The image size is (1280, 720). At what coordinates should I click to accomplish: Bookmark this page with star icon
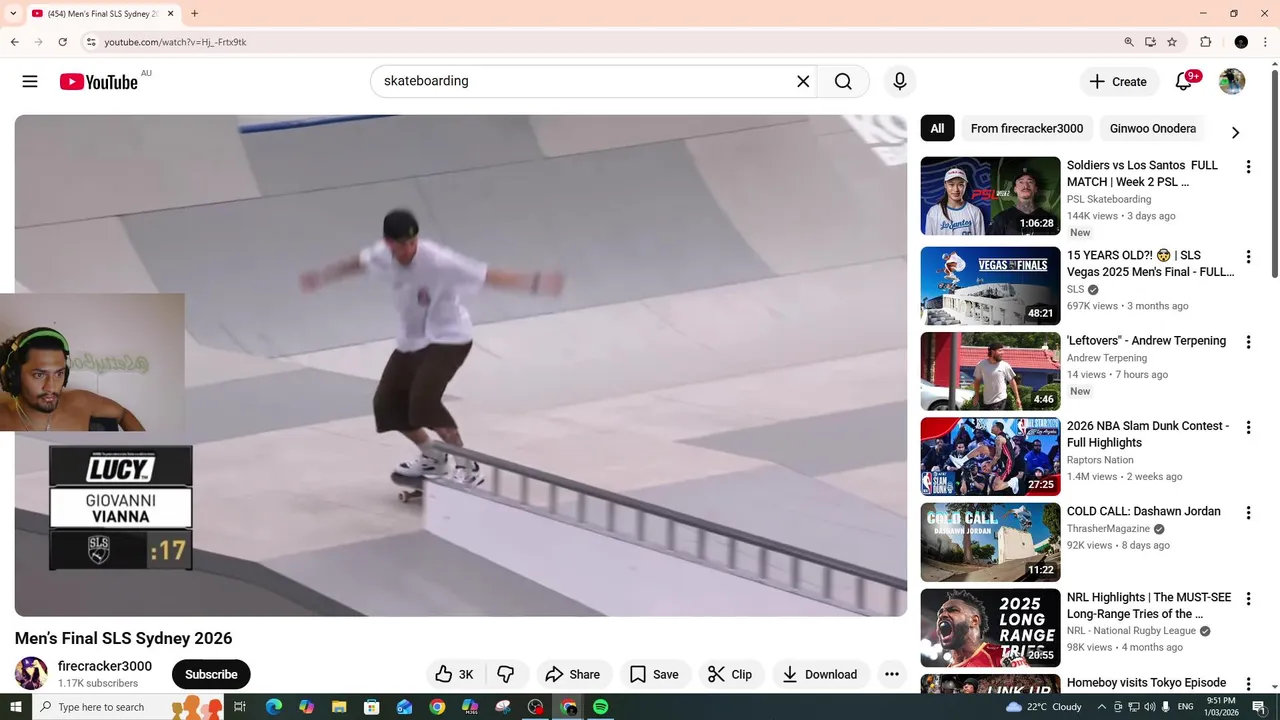point(1172,42)
